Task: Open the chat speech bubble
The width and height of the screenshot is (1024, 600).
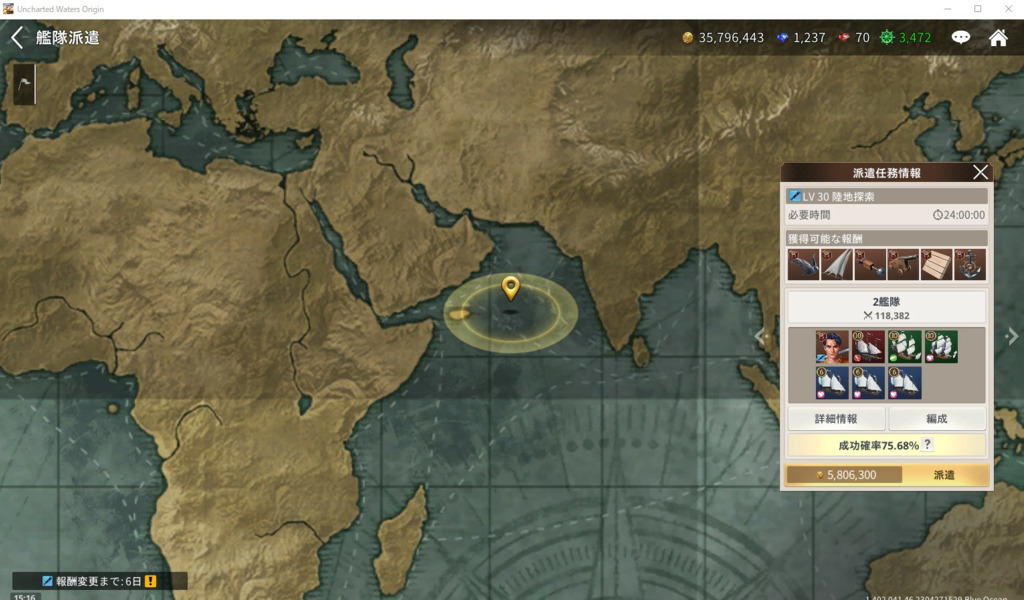Action: pyautogui.click(x=960, y=37)
